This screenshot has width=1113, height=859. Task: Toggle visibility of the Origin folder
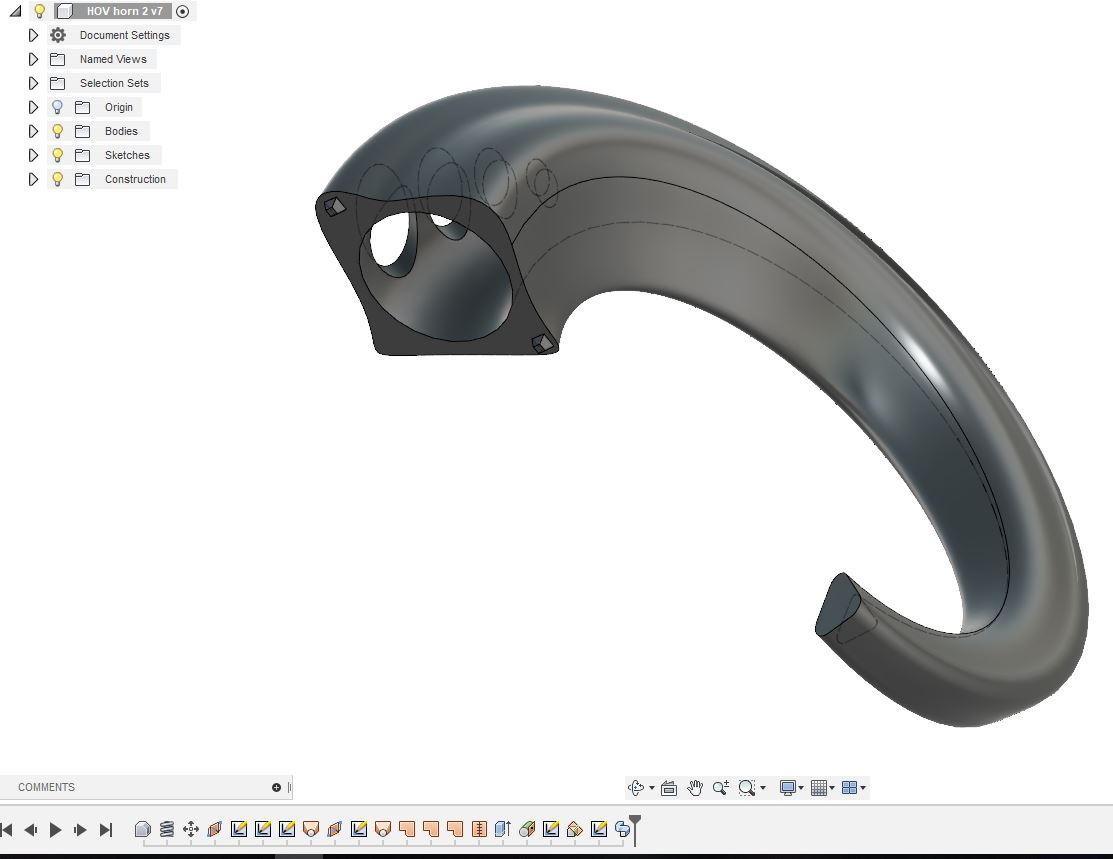[x=57, y=107]
